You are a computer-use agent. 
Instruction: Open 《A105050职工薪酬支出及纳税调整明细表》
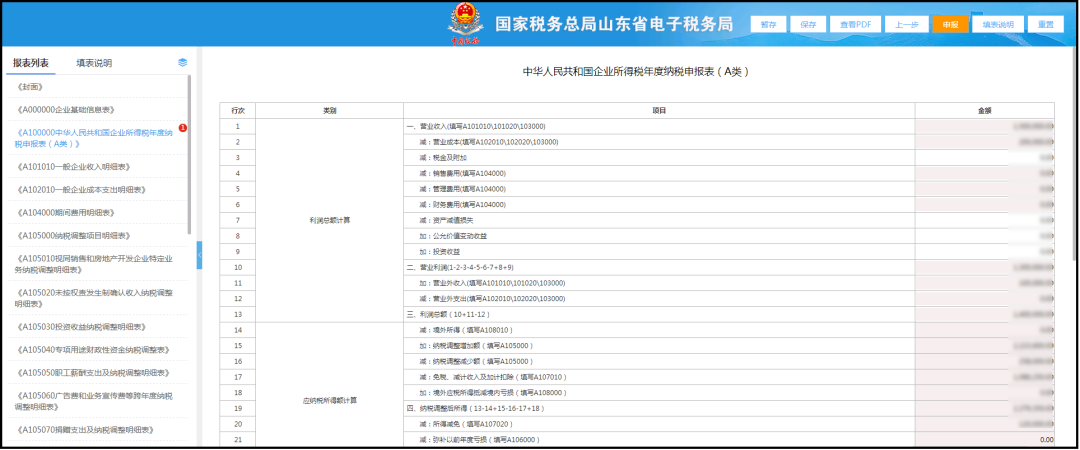tap(96, 373)
